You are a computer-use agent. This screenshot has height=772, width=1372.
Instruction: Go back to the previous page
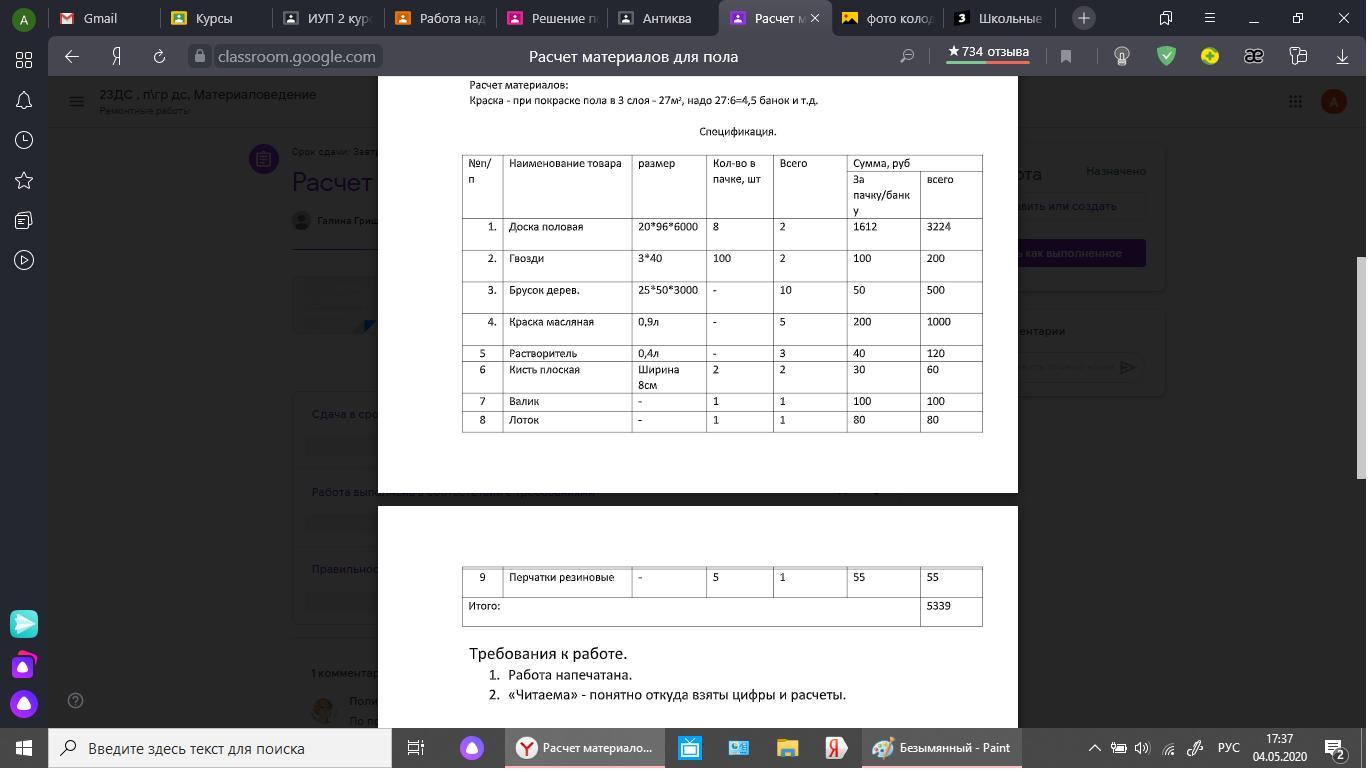point(71,57)
